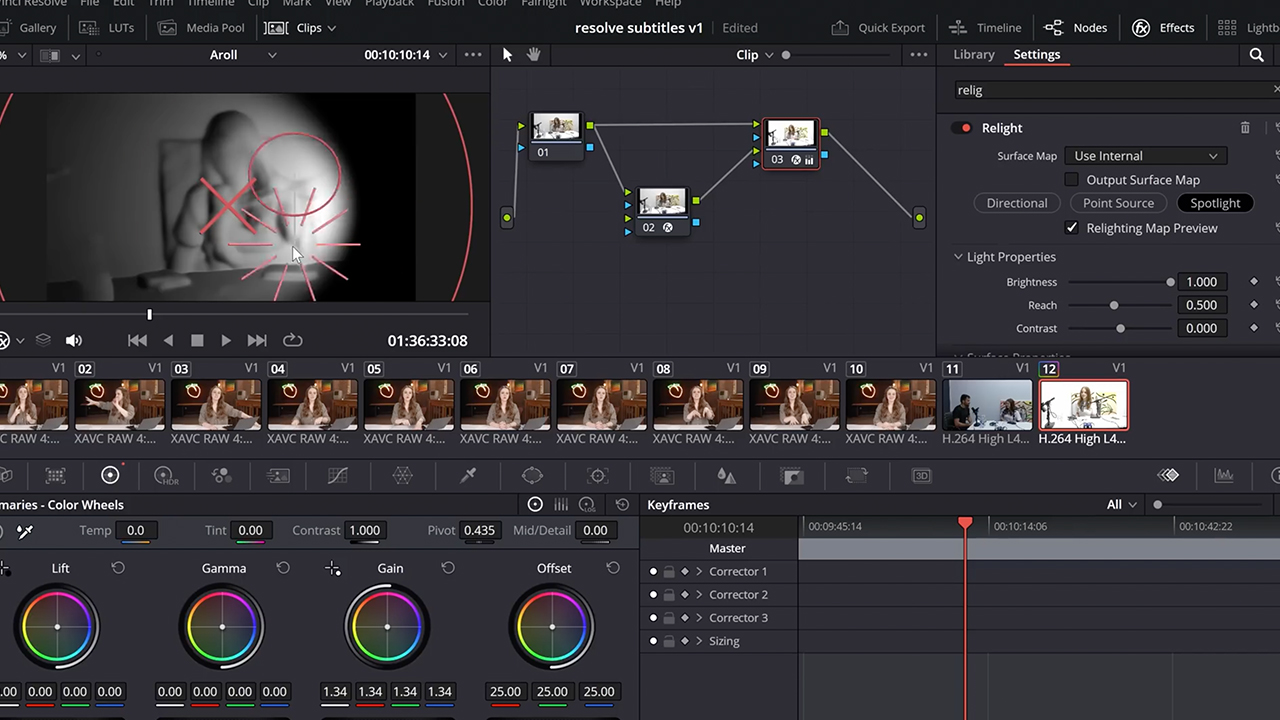Stop viewer playback
Viewport: 1280px width, 720px height.
pyautogui.click(x=197, y=340)
